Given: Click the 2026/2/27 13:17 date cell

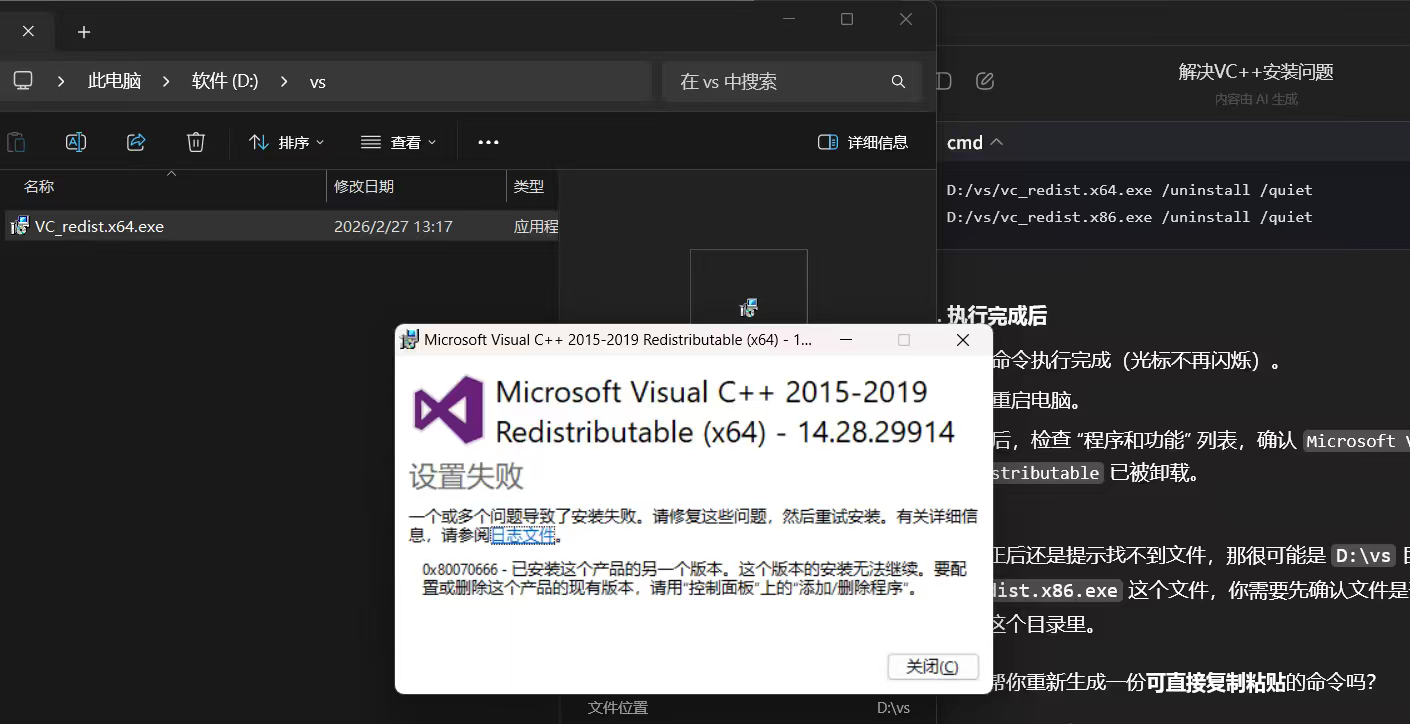Looking at the screenshot, I should pos(393,226).
